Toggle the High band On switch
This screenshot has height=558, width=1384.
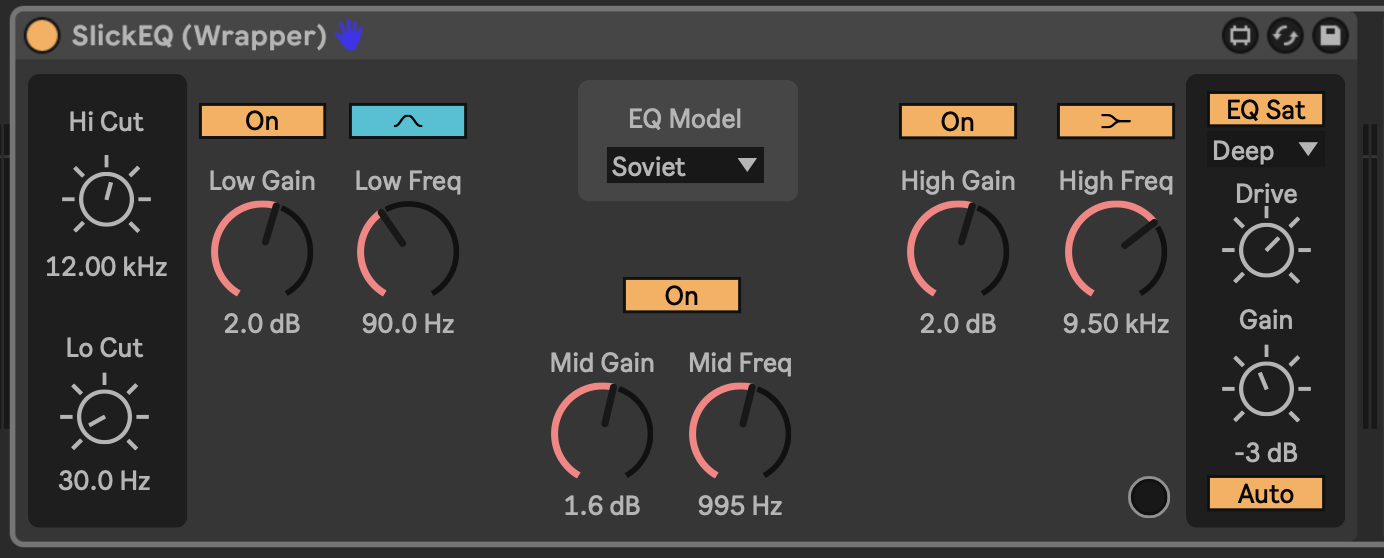(x=957, y=121)
